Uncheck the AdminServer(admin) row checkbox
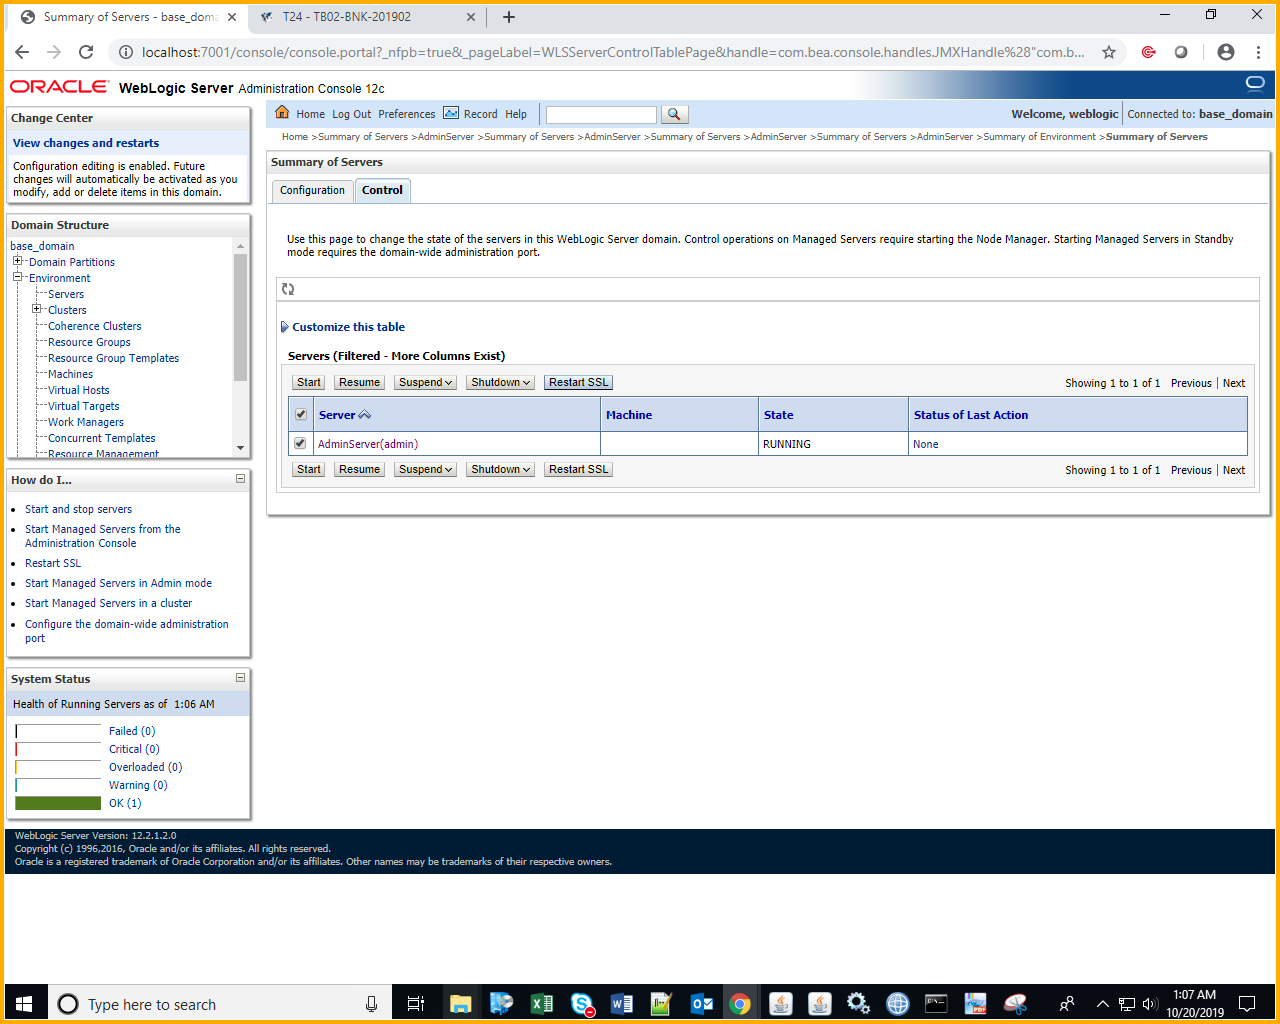 [300, 443]
